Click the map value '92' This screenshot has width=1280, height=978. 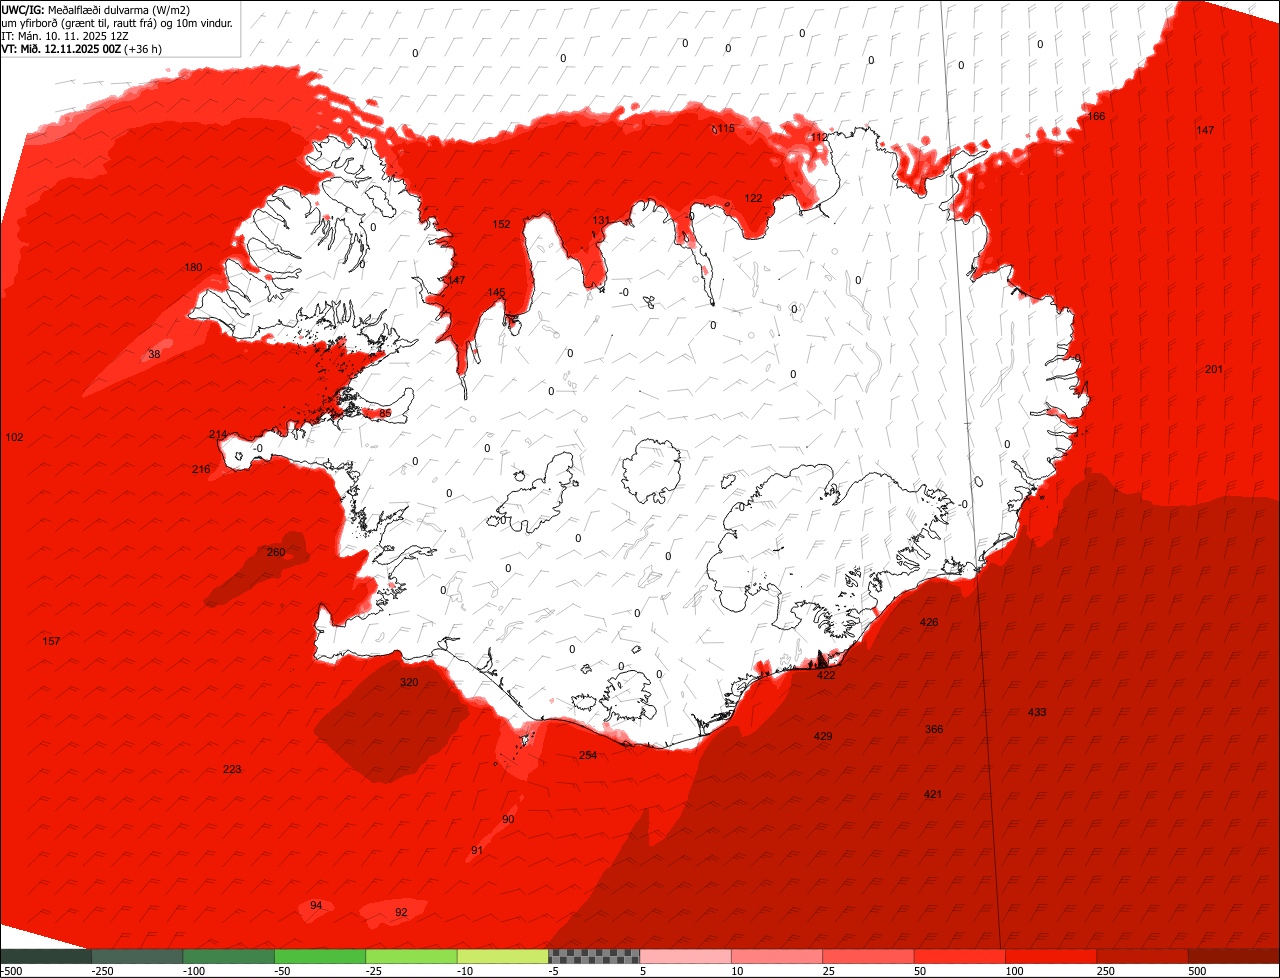pyautogui.click(x=401, y=912)
